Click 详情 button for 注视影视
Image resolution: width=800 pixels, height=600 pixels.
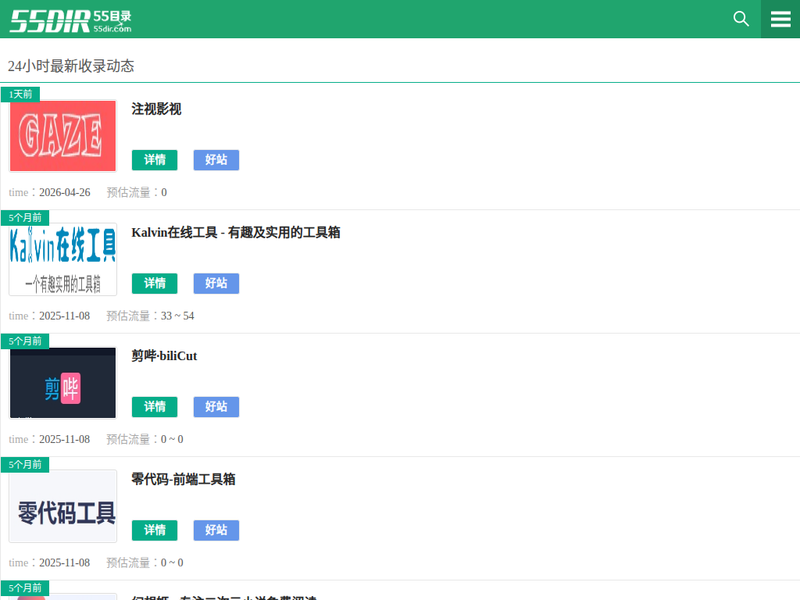coord(154,160)
